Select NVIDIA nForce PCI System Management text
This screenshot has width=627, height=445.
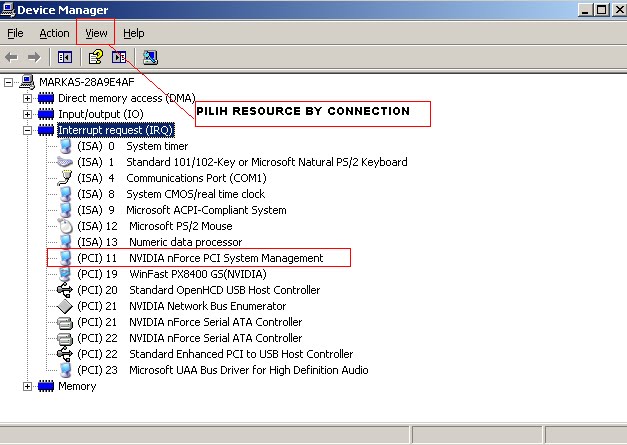pyautogui.click(x=200, y=258)
